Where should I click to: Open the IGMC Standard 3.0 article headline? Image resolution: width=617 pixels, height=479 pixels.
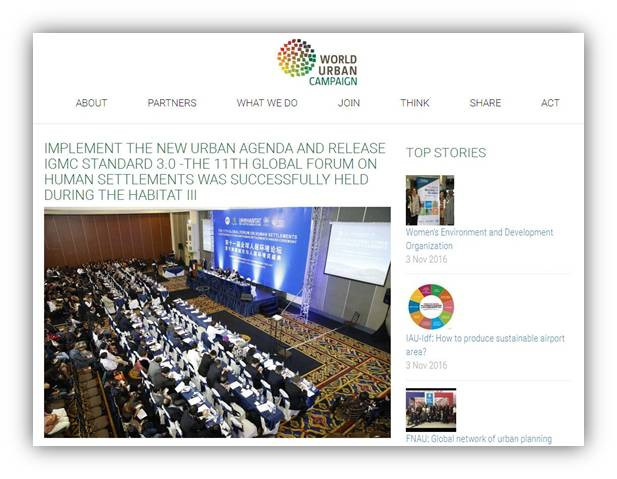tap(215, 171)
